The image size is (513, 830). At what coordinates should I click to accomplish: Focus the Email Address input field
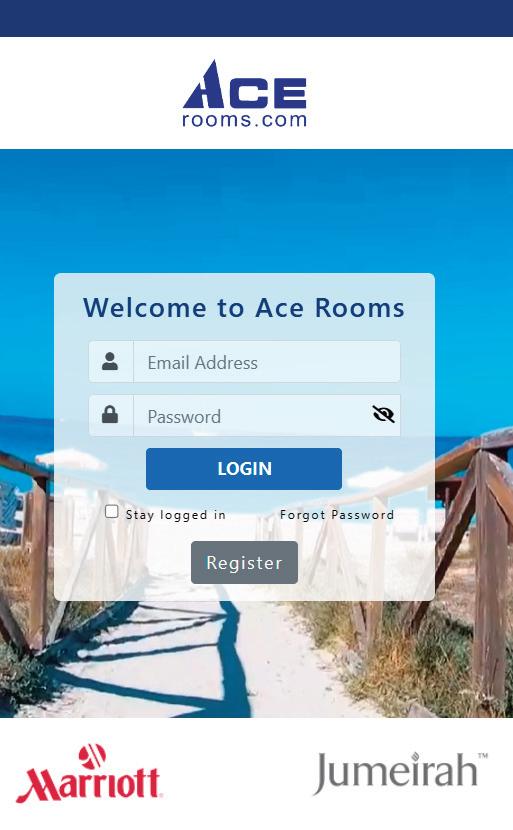click(x=267, y=362)
